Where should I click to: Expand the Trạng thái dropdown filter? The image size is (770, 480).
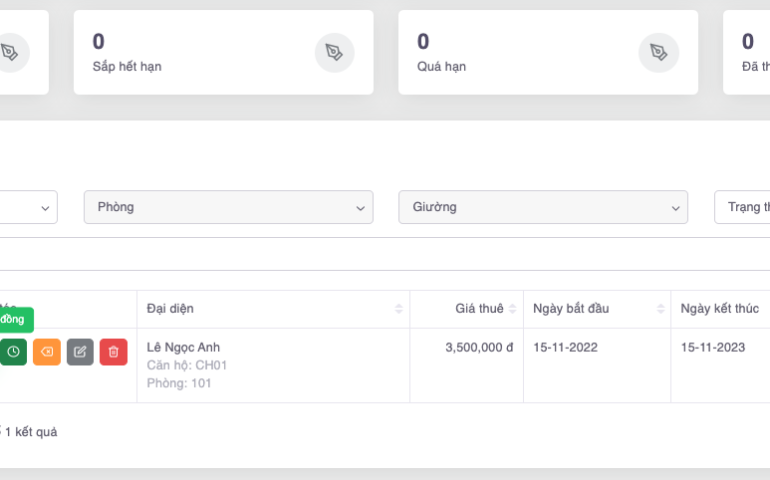(745, 207)
